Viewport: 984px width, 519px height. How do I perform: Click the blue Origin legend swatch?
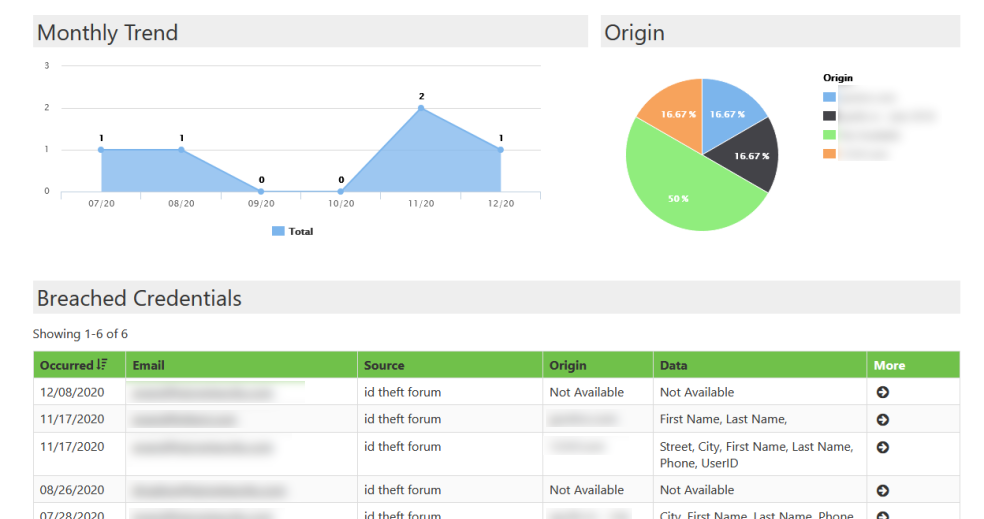[829, 97]
